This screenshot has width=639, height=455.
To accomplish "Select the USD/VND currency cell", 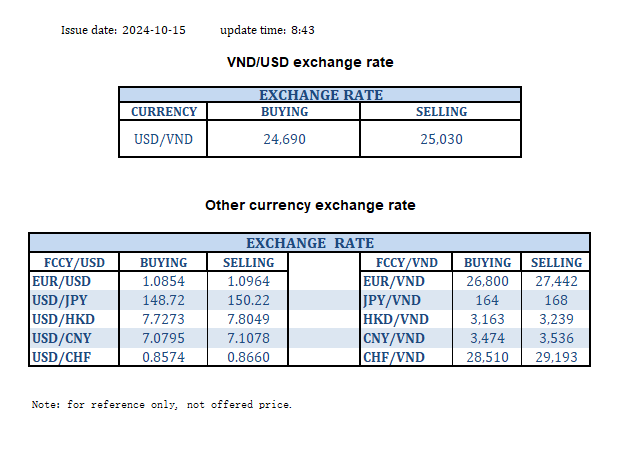I will click(164, 139).
